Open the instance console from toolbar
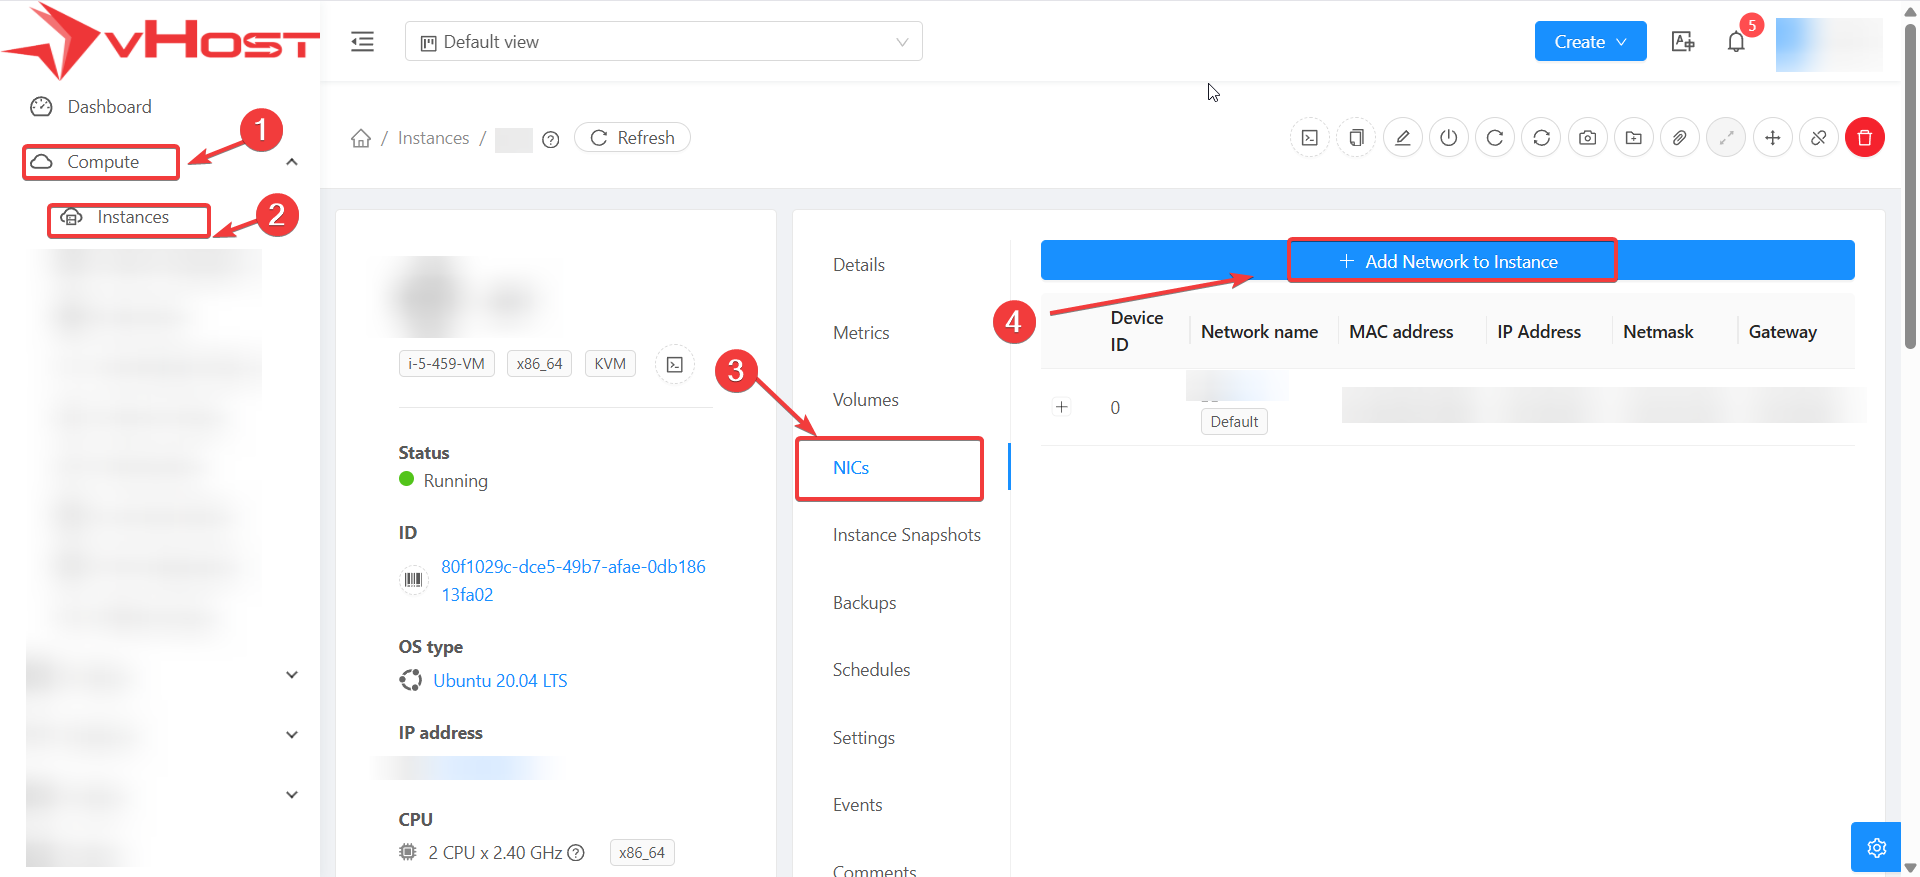The height and width of the screenshot is (877, 1920). pyautogui.click(x=1310, y=138)
